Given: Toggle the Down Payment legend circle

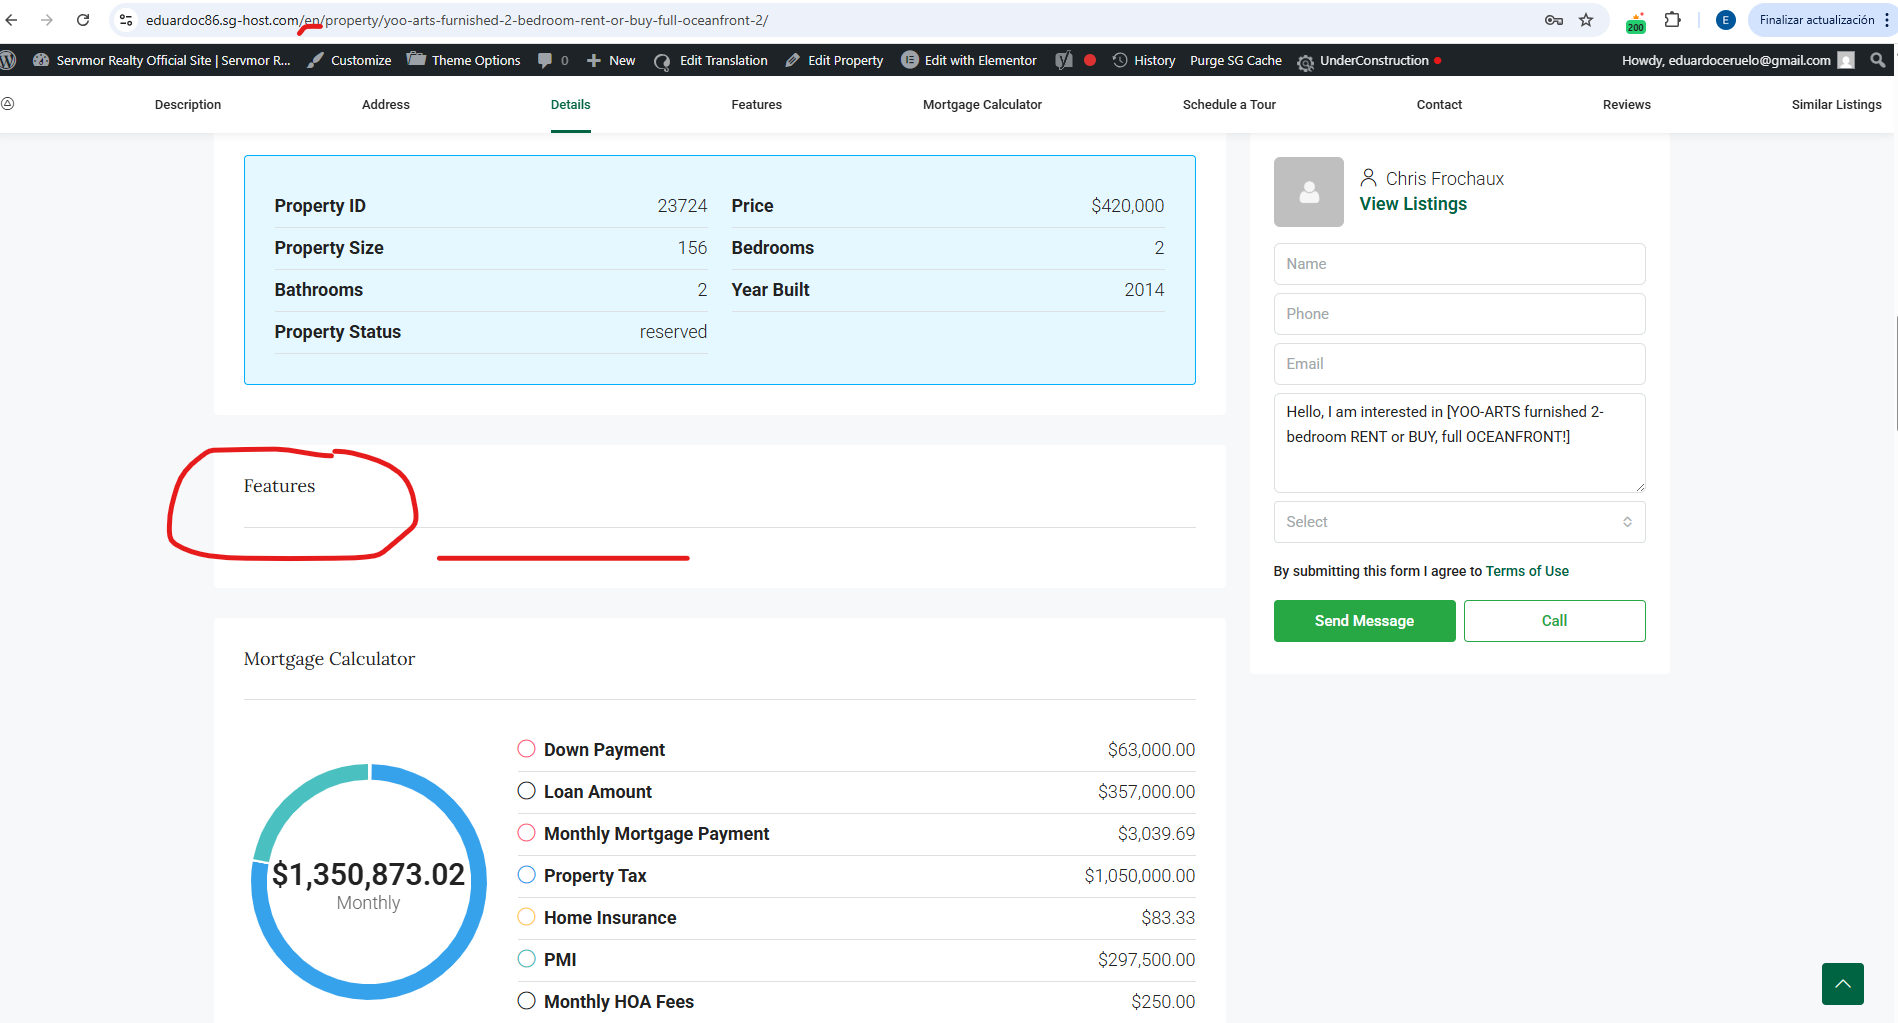Looking at the screenshot, I should point(526,749).
